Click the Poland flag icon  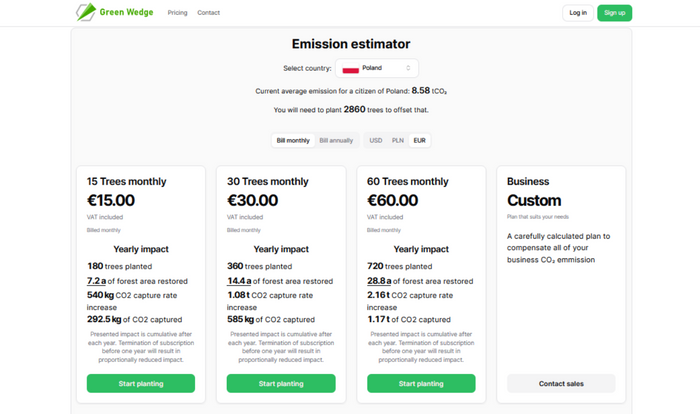click(x=350, y=69)
